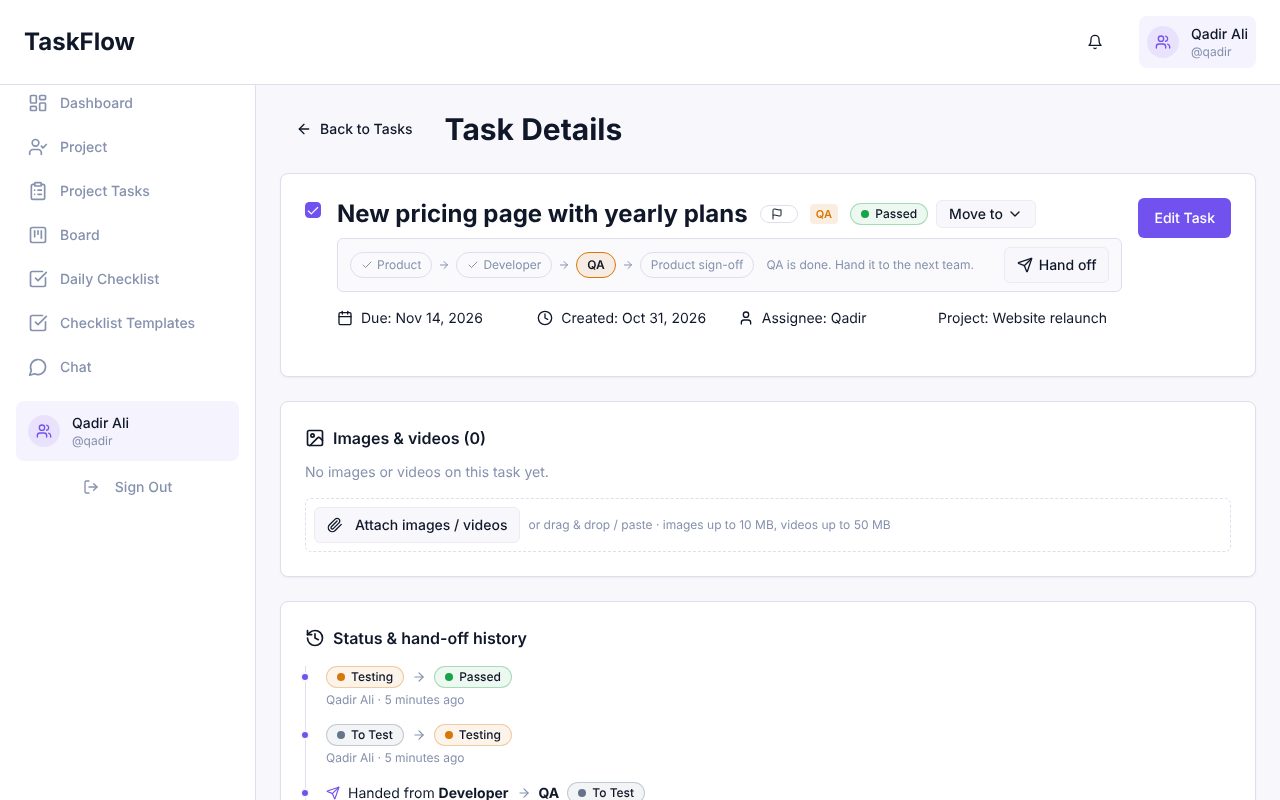Open the notifications bell
This screenshot has width=1280, height=800.
pyautogui.click(x=1095, y=42)
